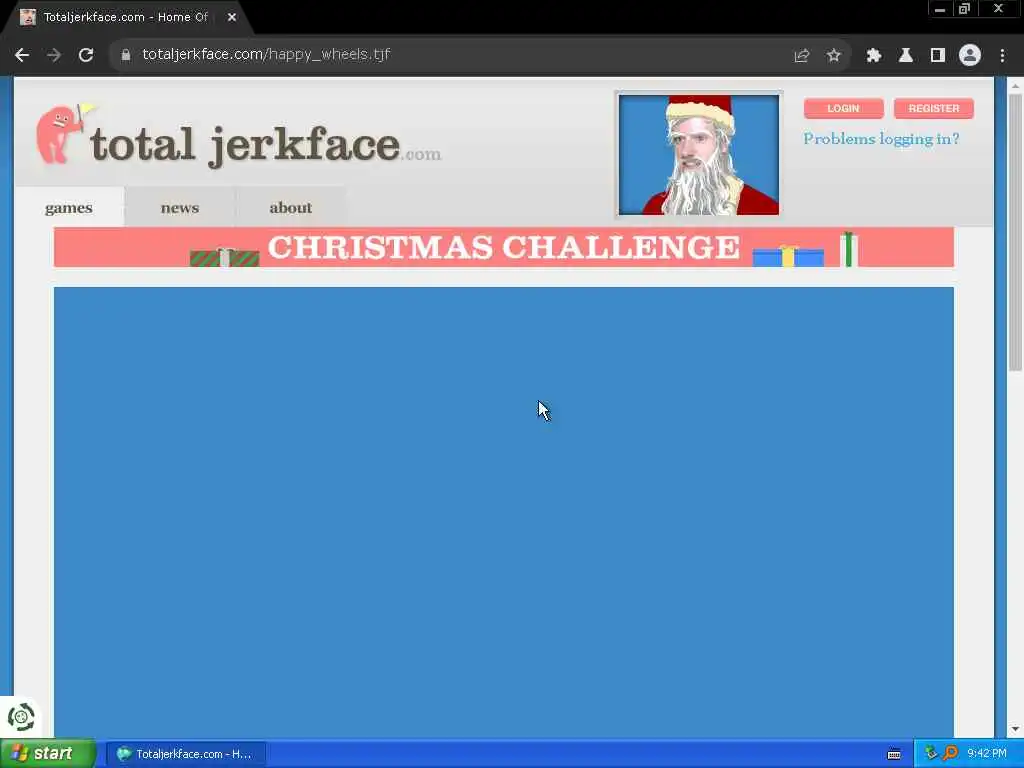Click the page vertical scrollbar thumb
This screenshot has height=768, width=1024.
(x=1015, y=232)
